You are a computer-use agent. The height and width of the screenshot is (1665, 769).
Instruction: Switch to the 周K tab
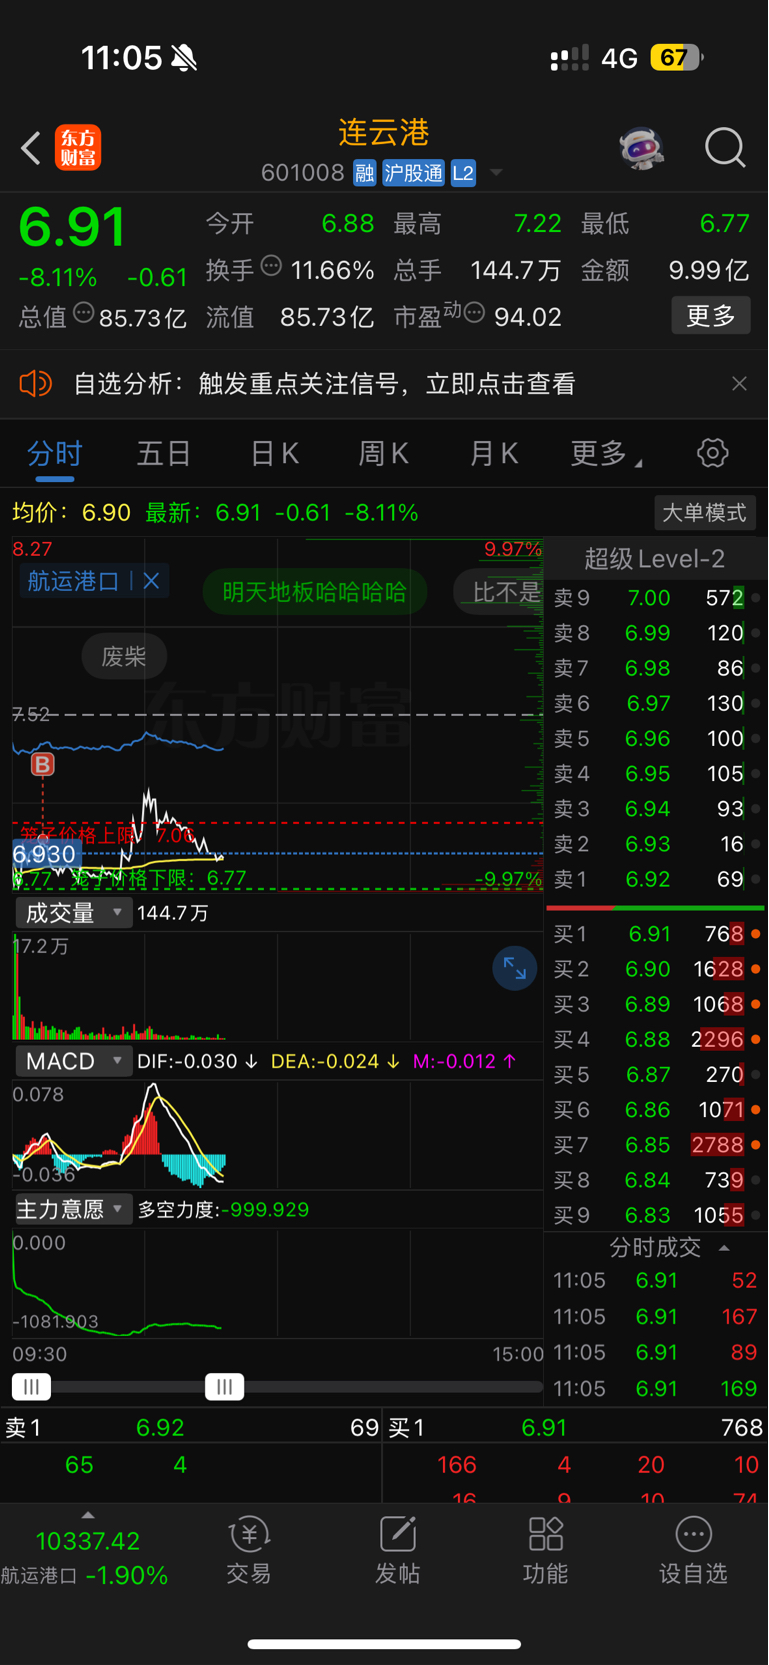tap(384, 454)
